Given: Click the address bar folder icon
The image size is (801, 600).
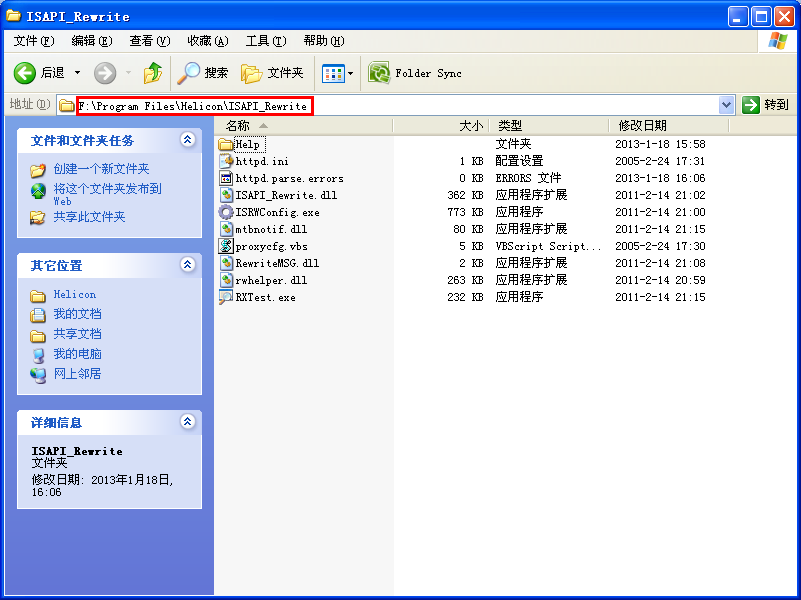Looking at the screenshot, I should click(x=66, y=106).
